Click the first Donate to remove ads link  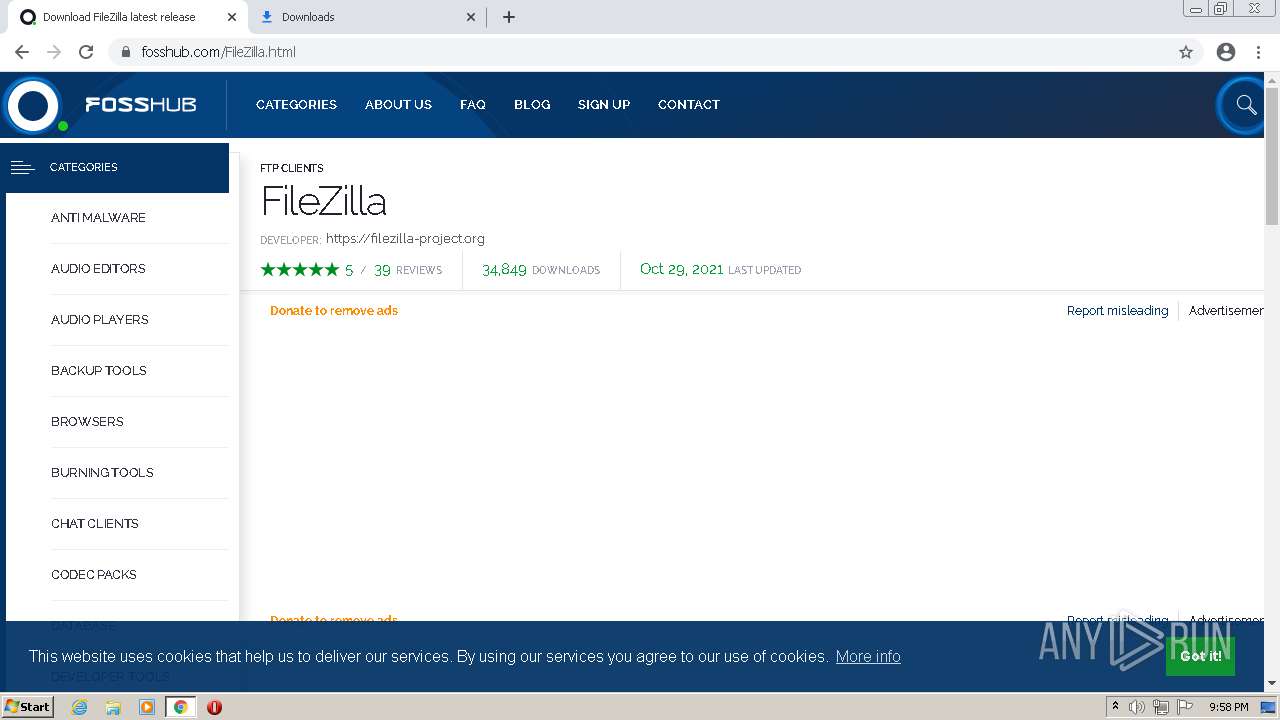tap(334, 311)
